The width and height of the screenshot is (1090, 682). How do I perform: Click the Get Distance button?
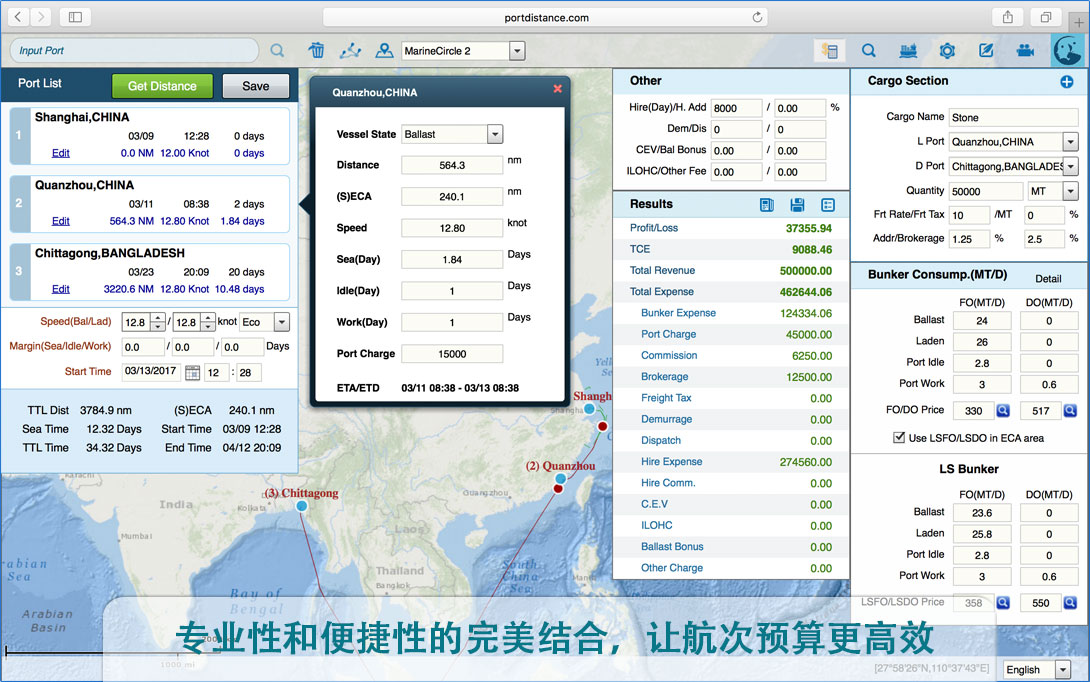[162, 86]
